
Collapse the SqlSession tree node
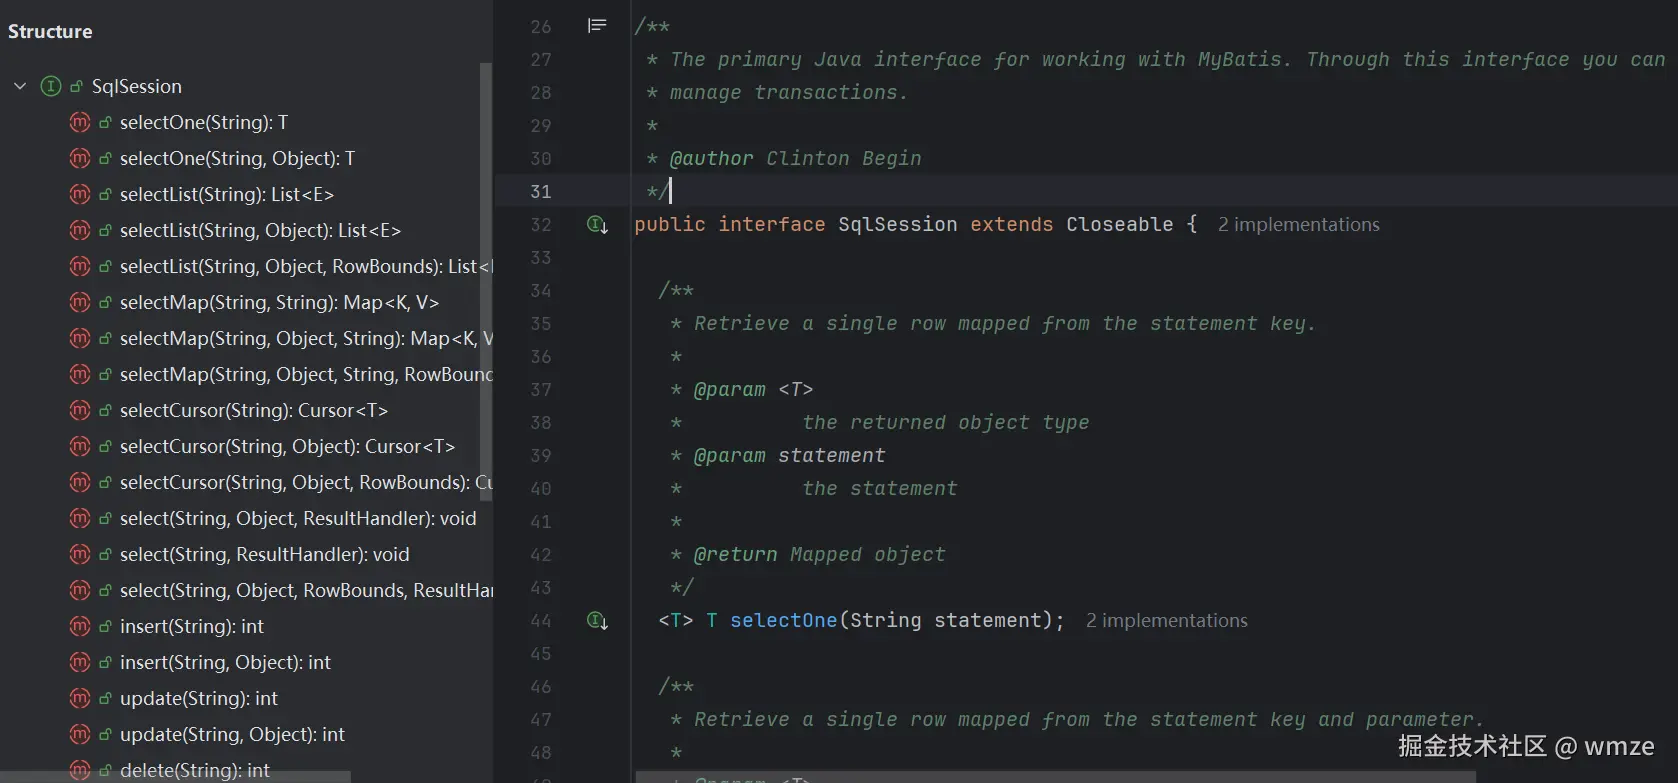coord(20,86)
